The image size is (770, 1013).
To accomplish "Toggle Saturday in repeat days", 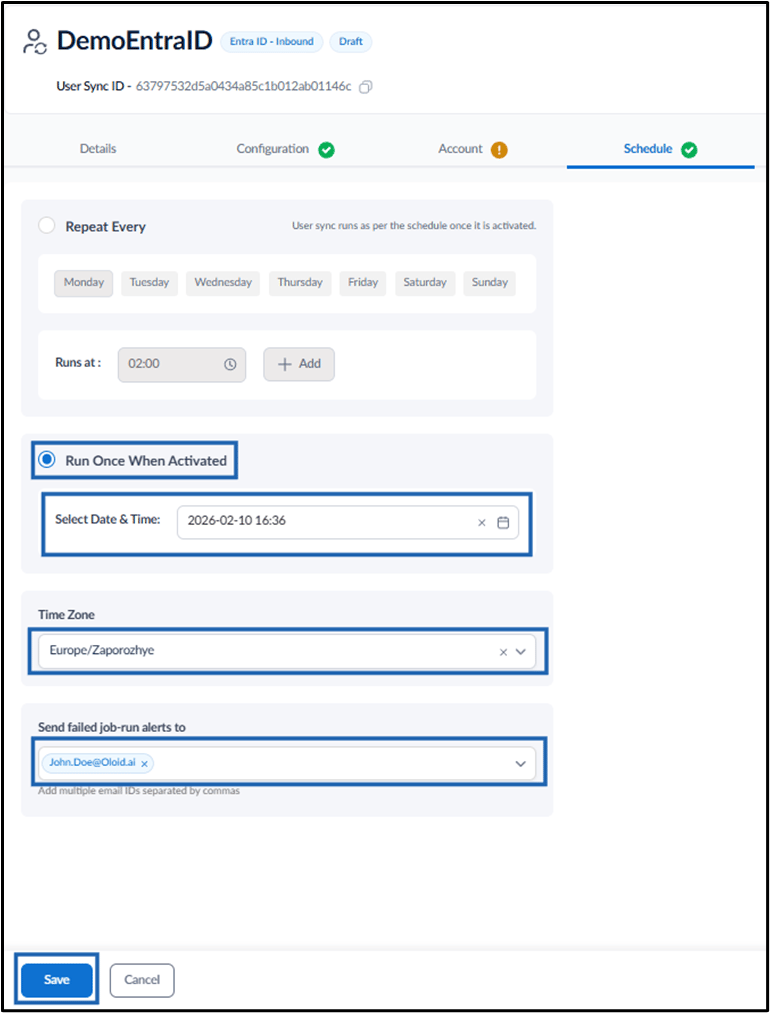I will 425,283.
